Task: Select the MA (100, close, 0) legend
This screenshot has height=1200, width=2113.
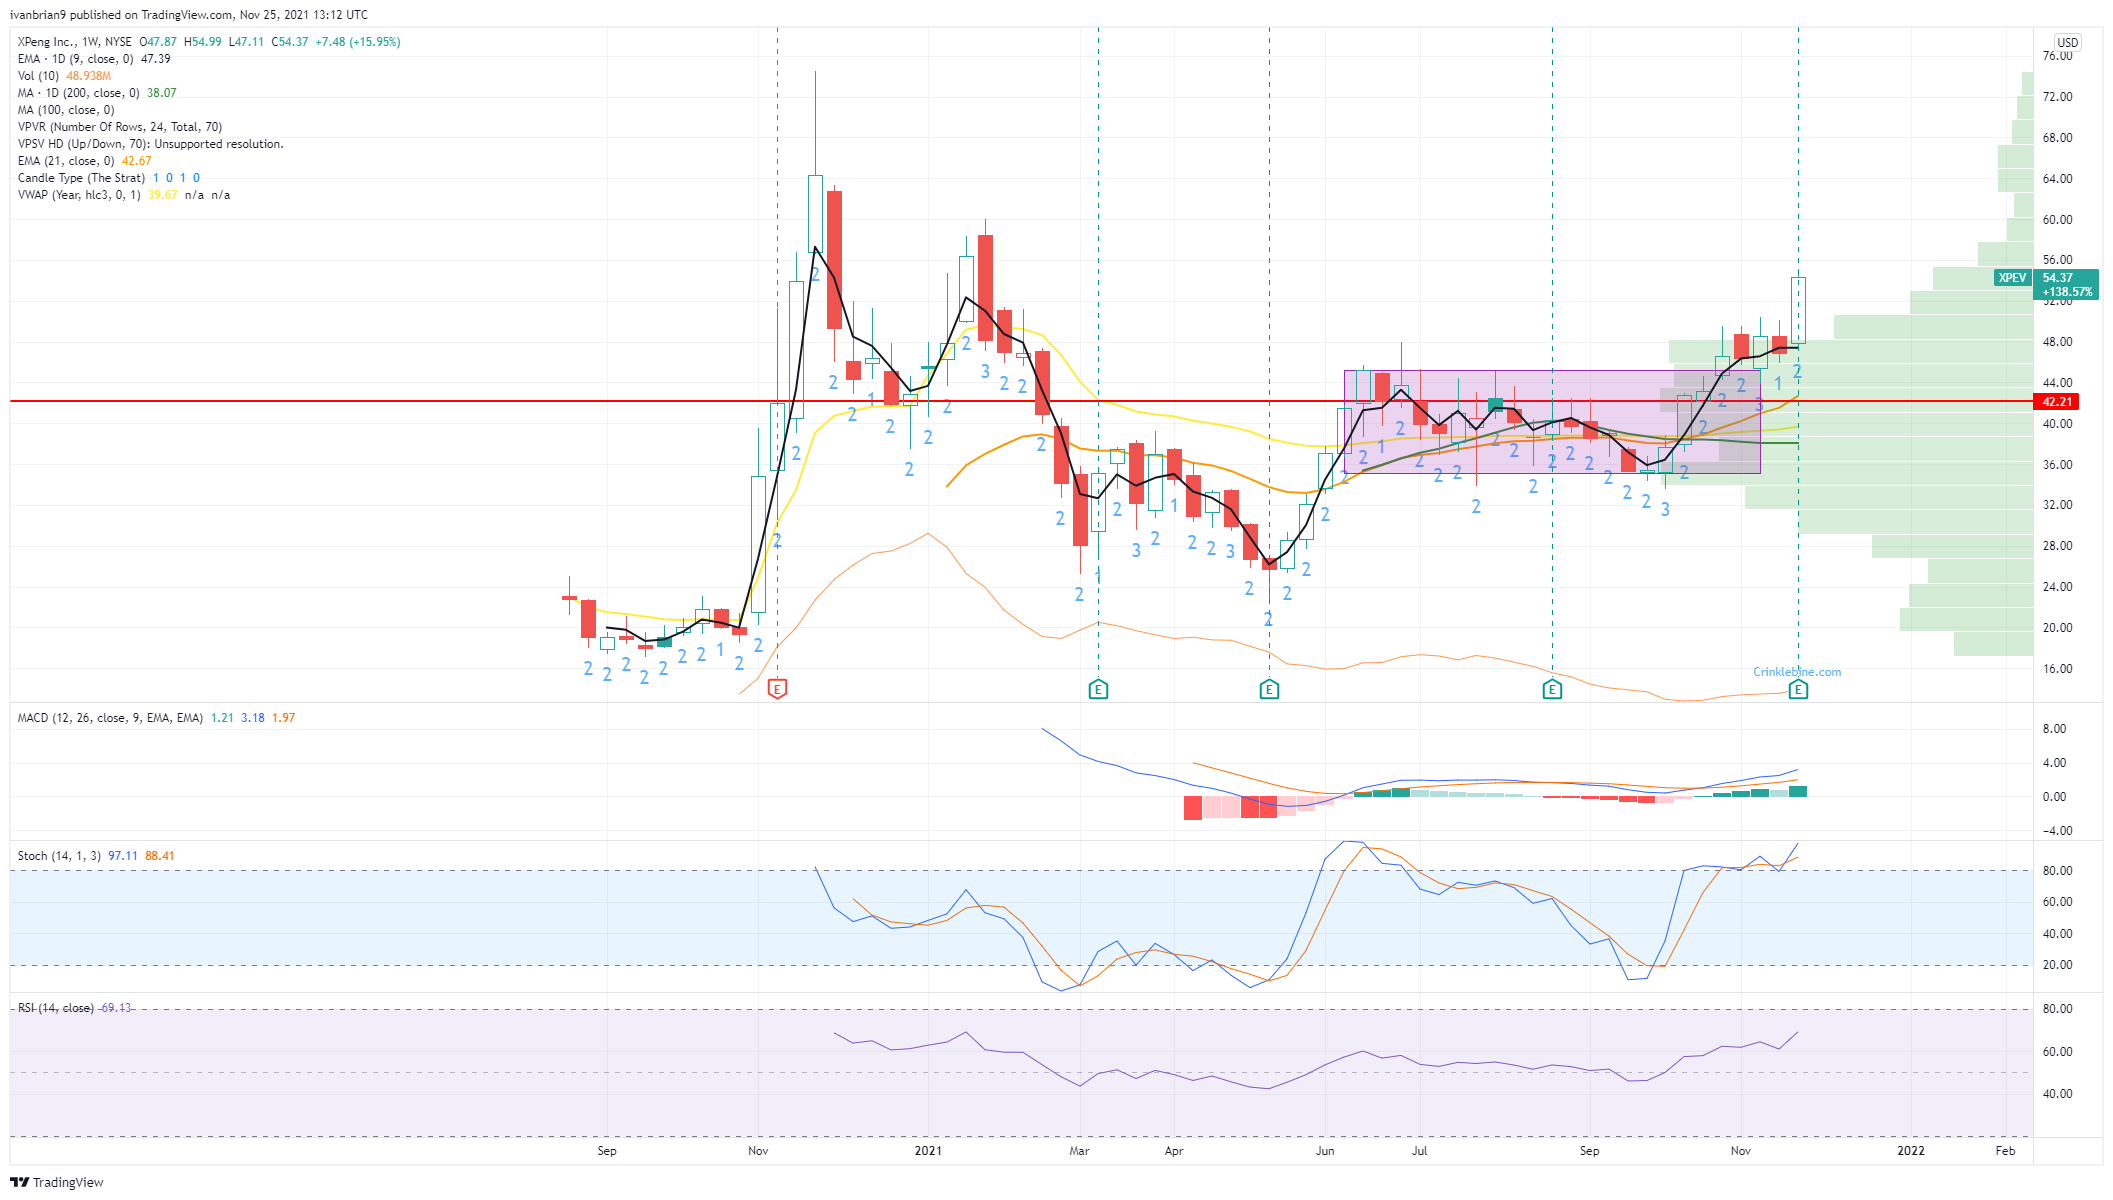Action: point(66,110)
